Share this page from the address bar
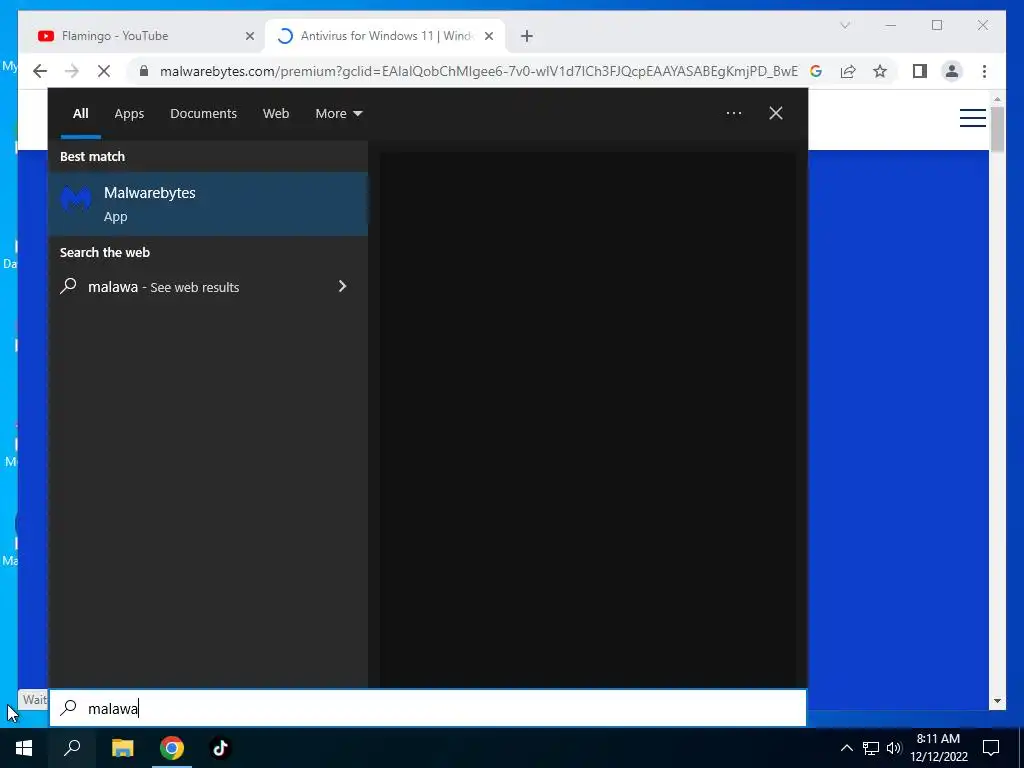This screenshot has width=1024, height=768. point(848,71)
